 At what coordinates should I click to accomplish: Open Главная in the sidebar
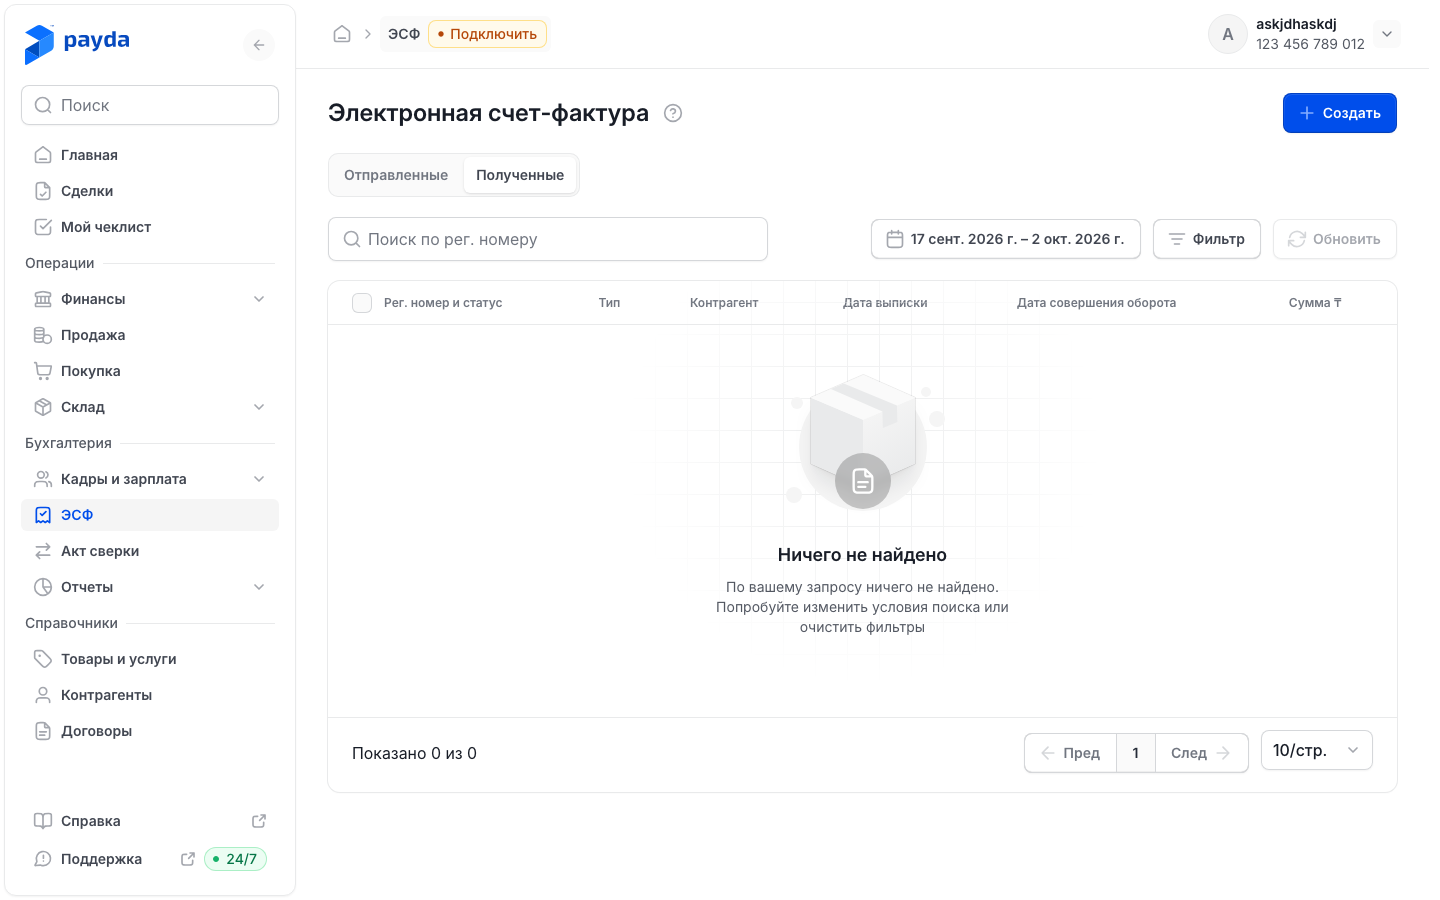pos(150,155)
